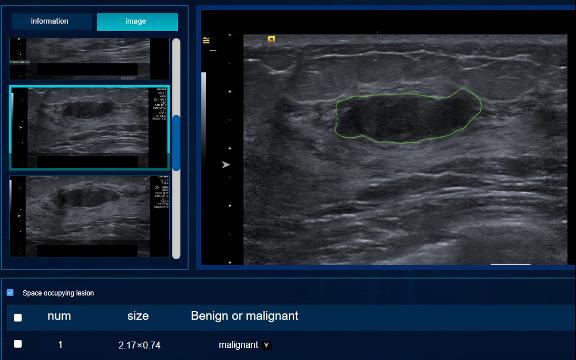The image size is (576, 360).
Task: Switch to the information tab
Action: [x=50, y=21]
